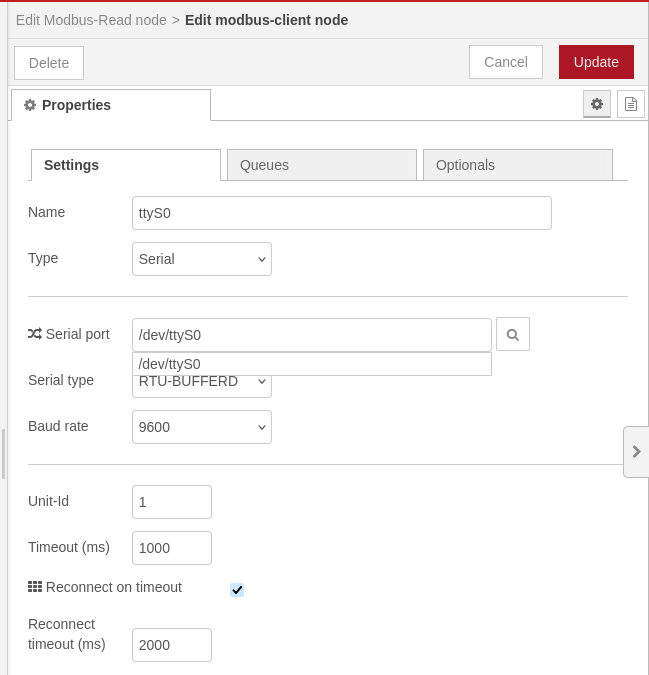This screenshot has height=675, width=649.
Task: Click the red Update button
Action: coord(596,62)
